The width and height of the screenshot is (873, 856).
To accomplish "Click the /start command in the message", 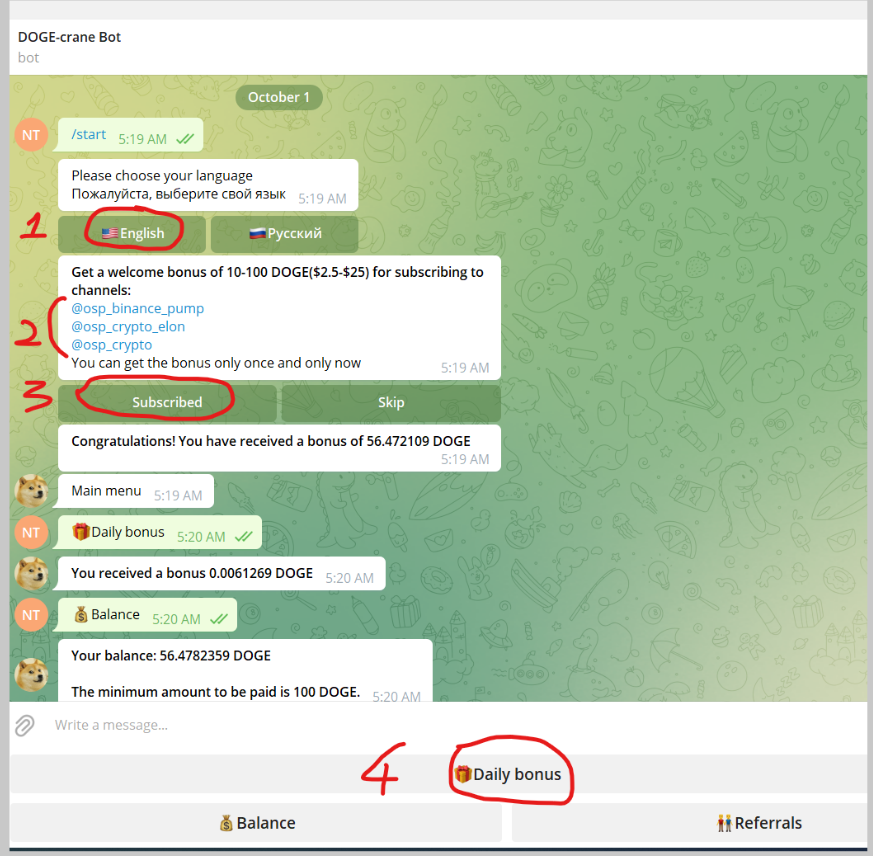I will tap(89, 134).
